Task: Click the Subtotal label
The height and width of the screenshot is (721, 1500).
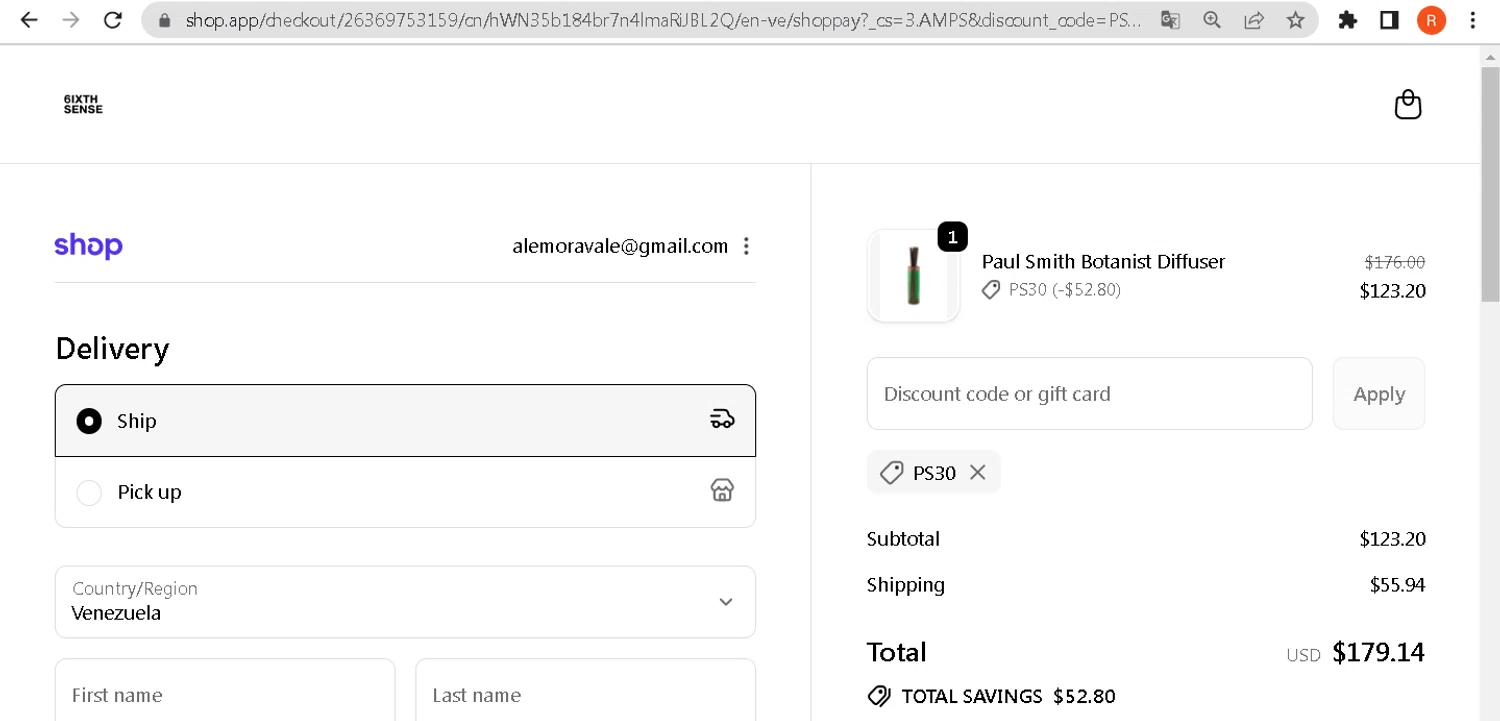Action: pos(903,539)
